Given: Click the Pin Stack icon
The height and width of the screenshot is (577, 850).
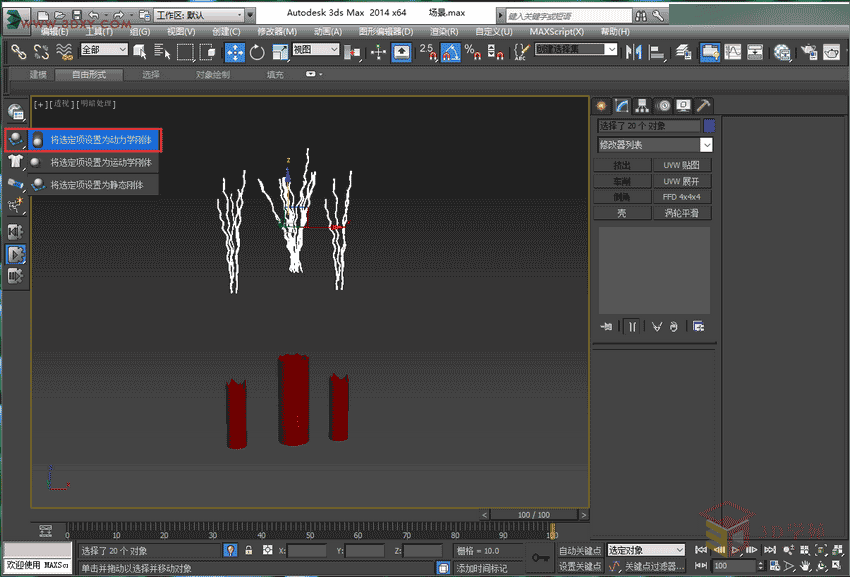Looking at the screenshot, I should (607, 326).
